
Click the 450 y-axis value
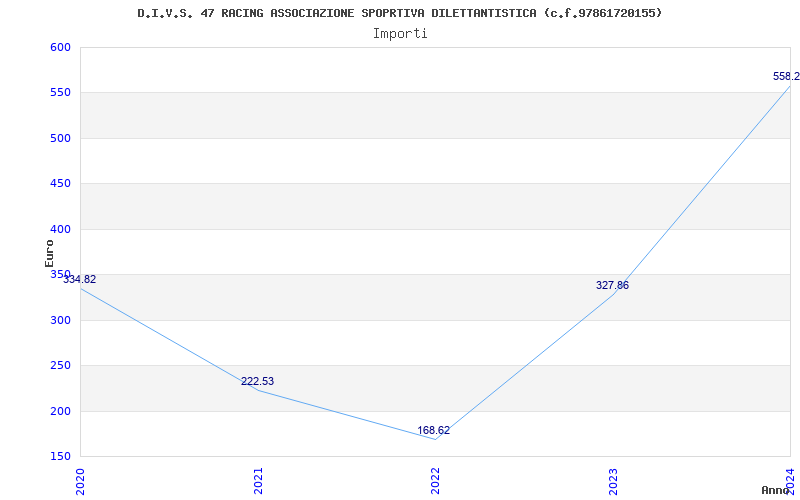point(60,184)
